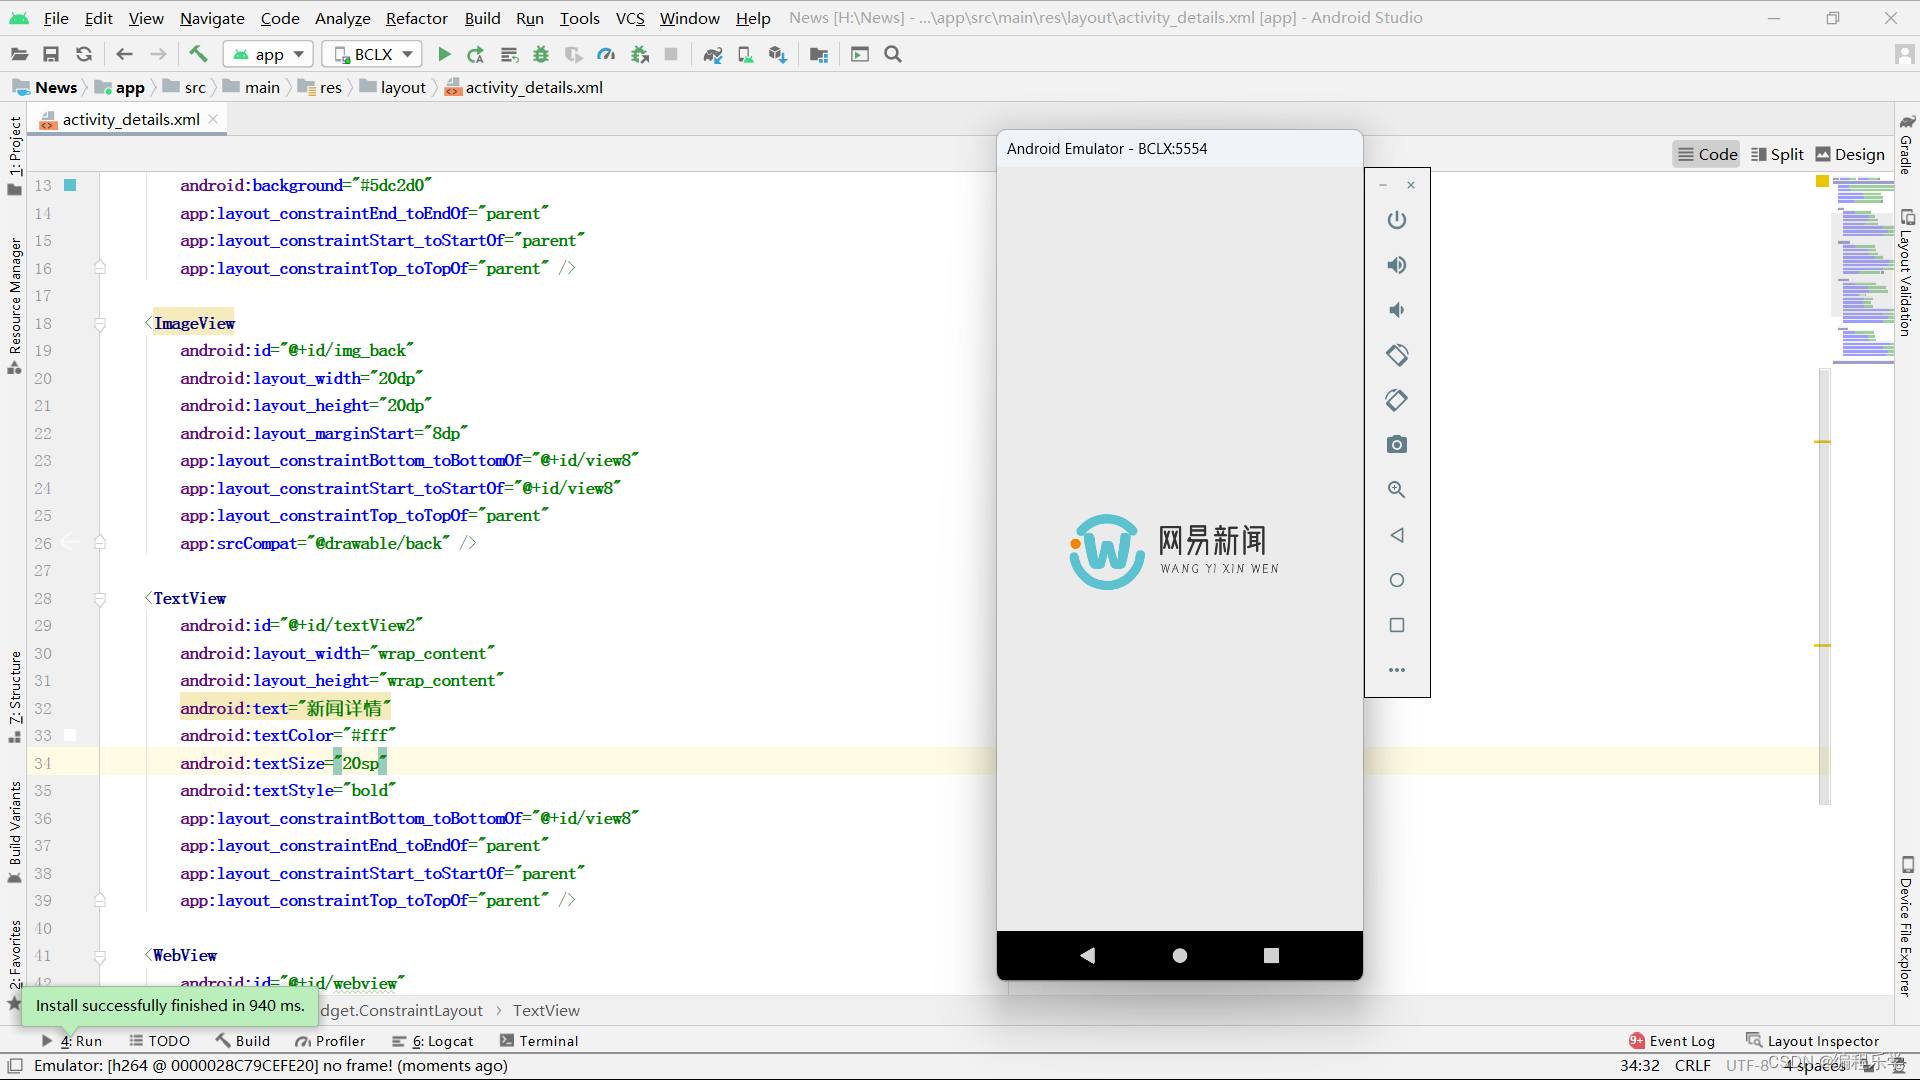Click the Attach debugger to process icon
This screenshot has width=1920, height=1080.
coord(640,54)
